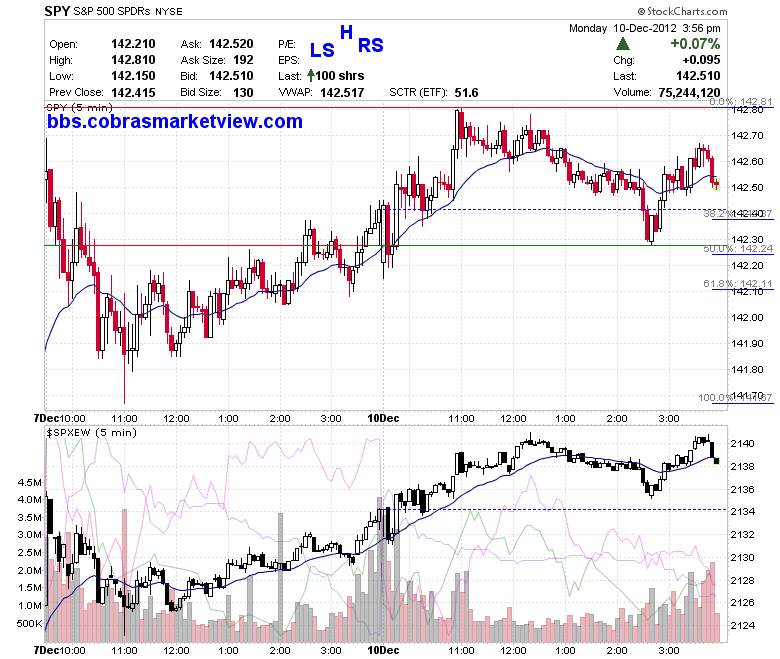Click the 7Dec date marker on lower axis
Viewport: 780px width, 659px height.
(45, 650)
